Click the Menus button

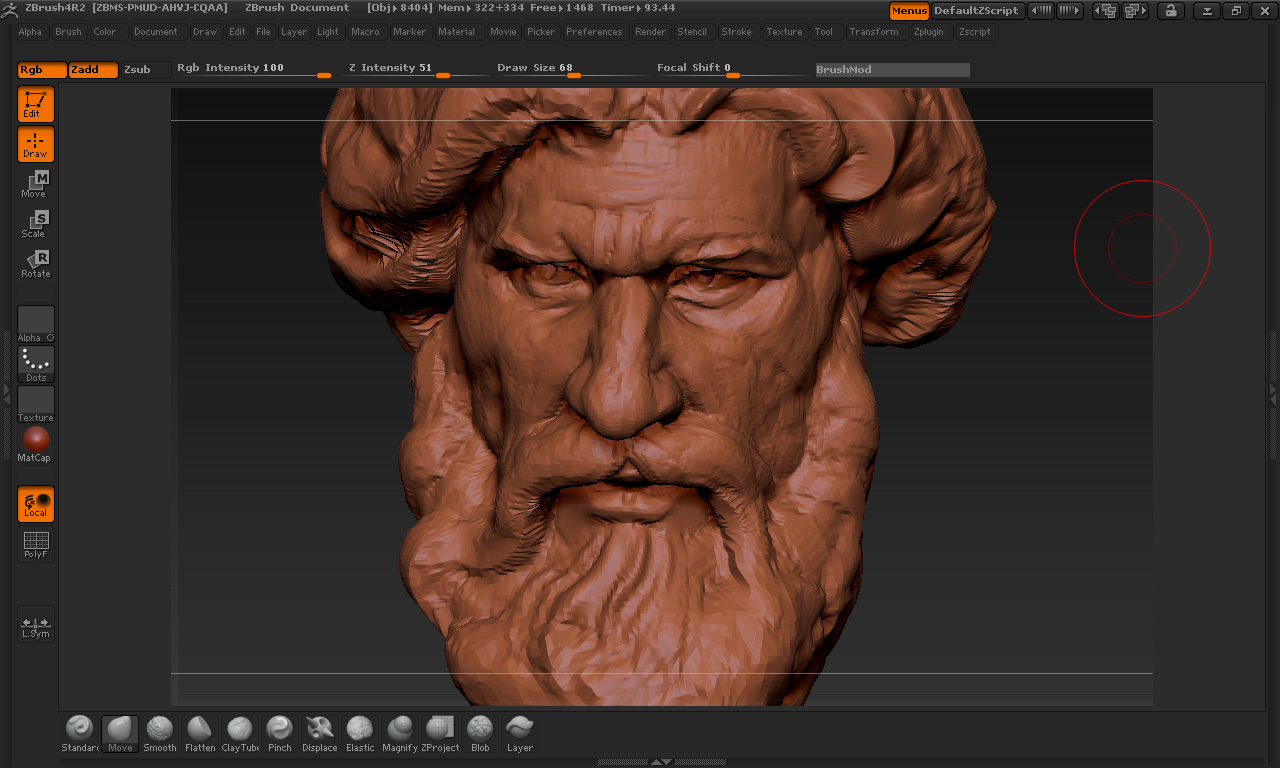pos(909,11)
